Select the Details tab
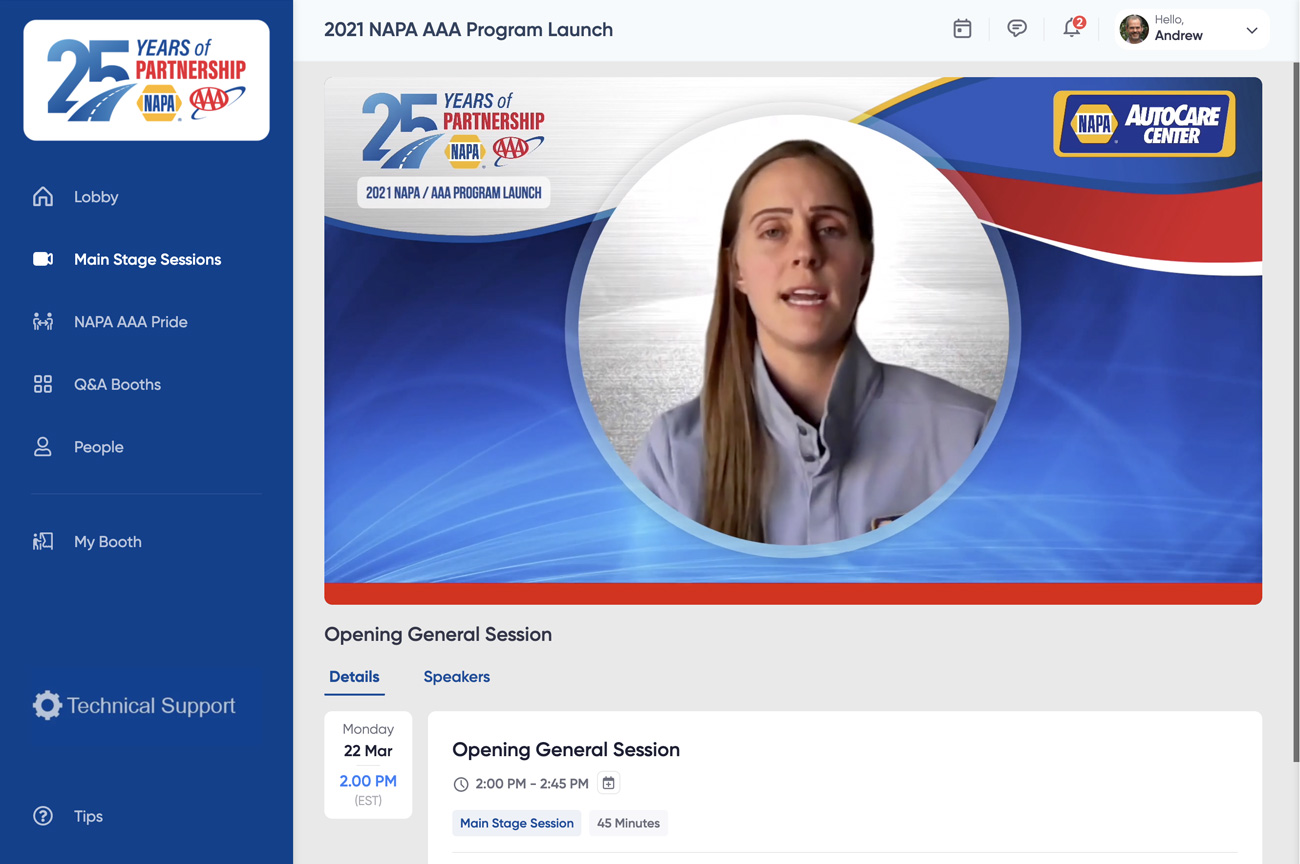The height and width of the screenshot is (864, 1300). 354,677
